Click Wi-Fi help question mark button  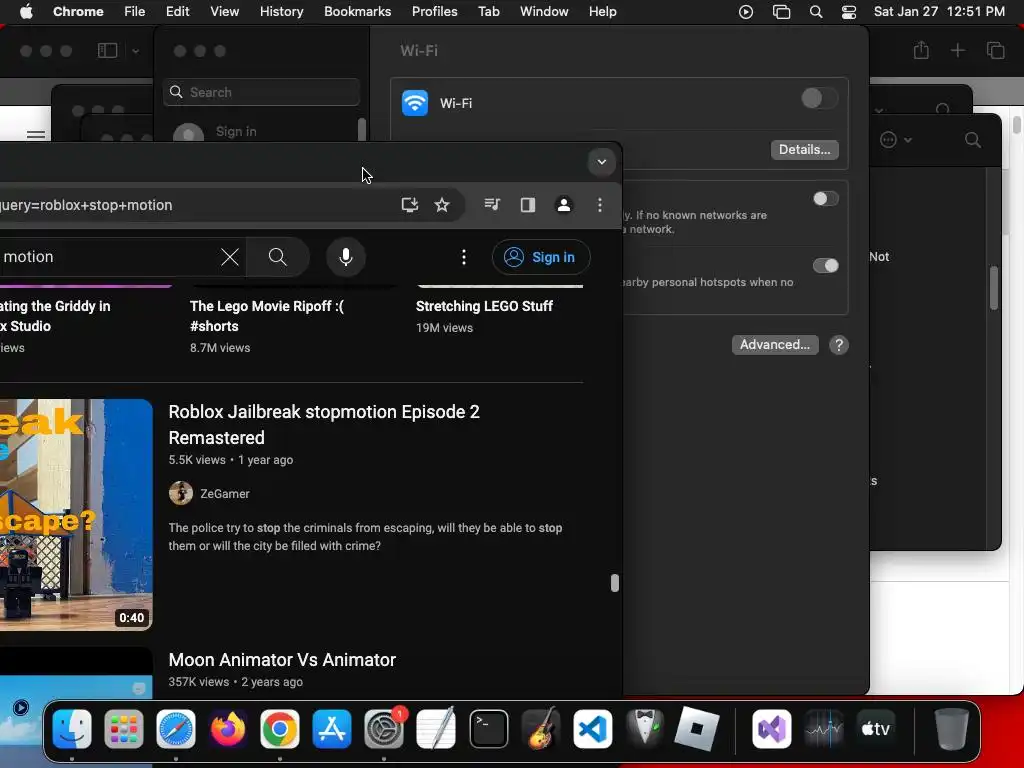tap(839, 345)
